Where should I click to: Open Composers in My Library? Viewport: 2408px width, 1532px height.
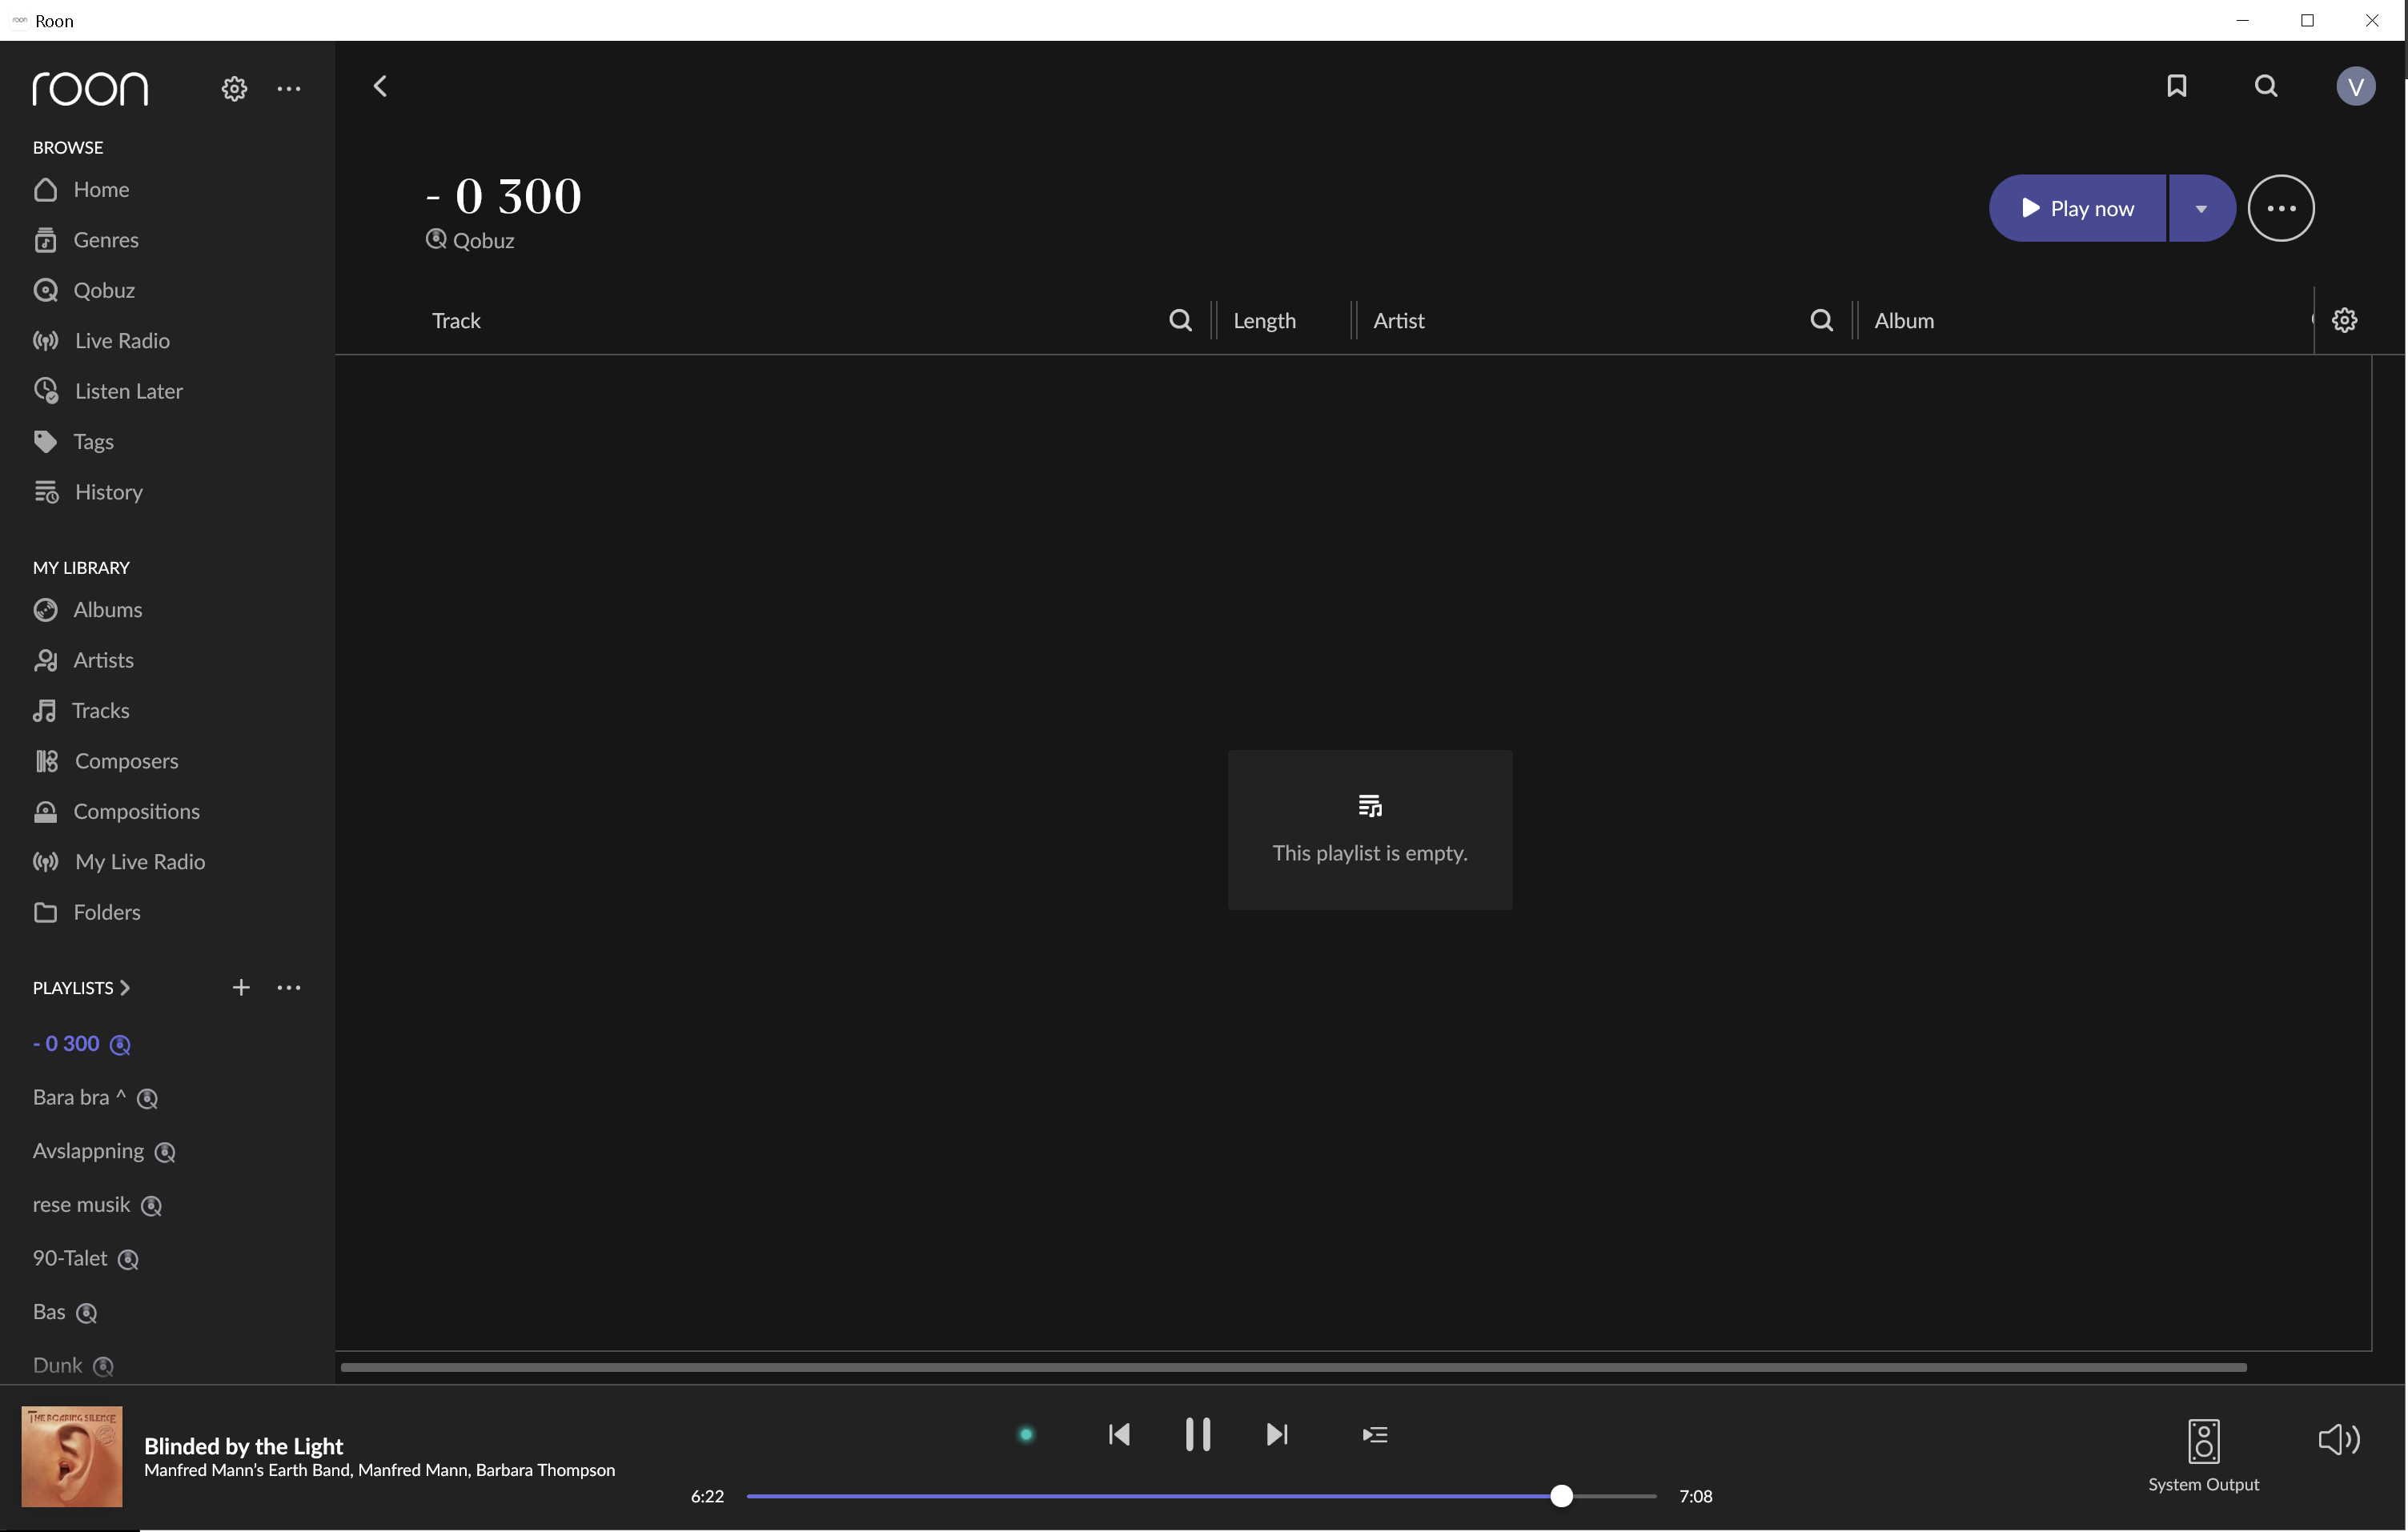pyautogui.click(x=106, y=761)
